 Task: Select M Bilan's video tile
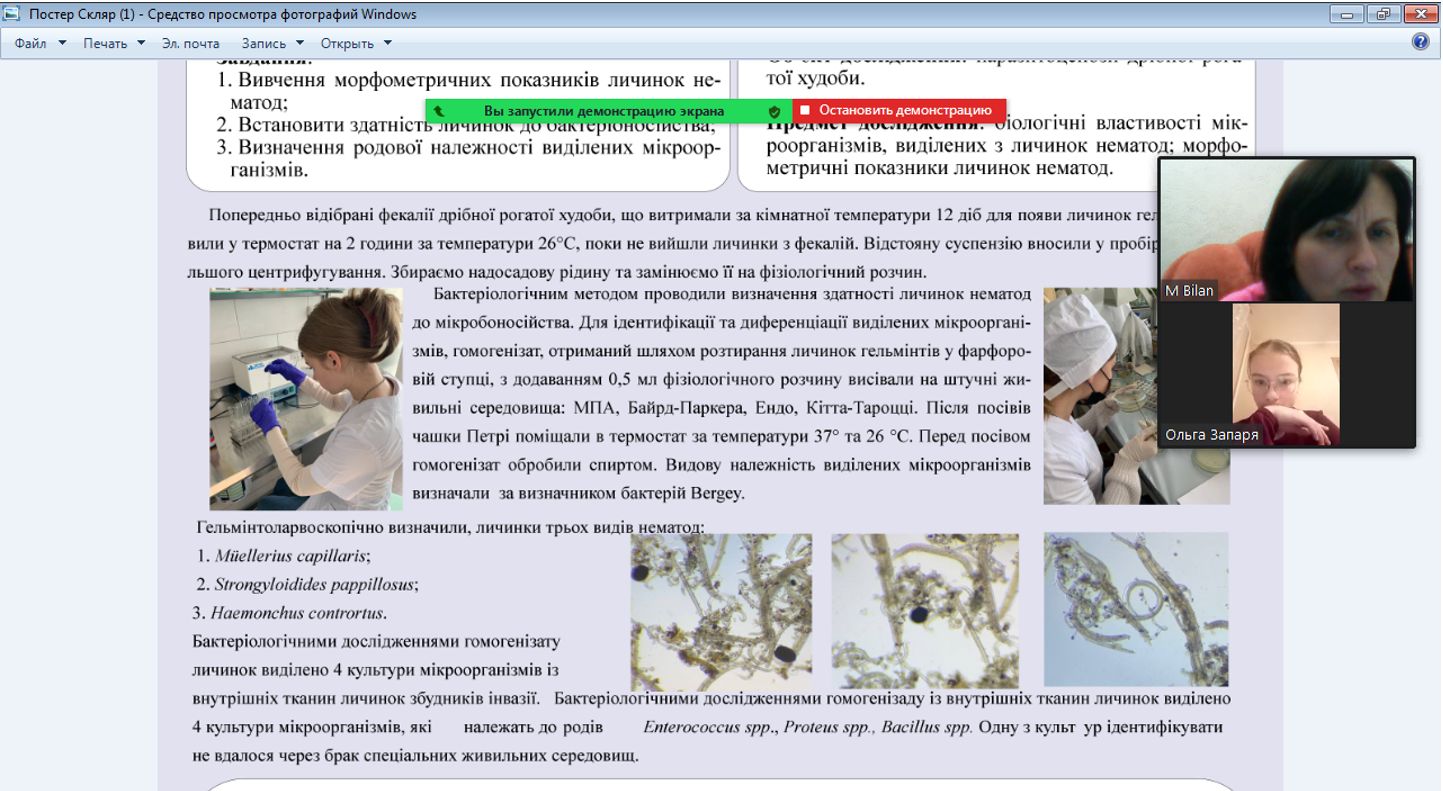pos(1287,230)
